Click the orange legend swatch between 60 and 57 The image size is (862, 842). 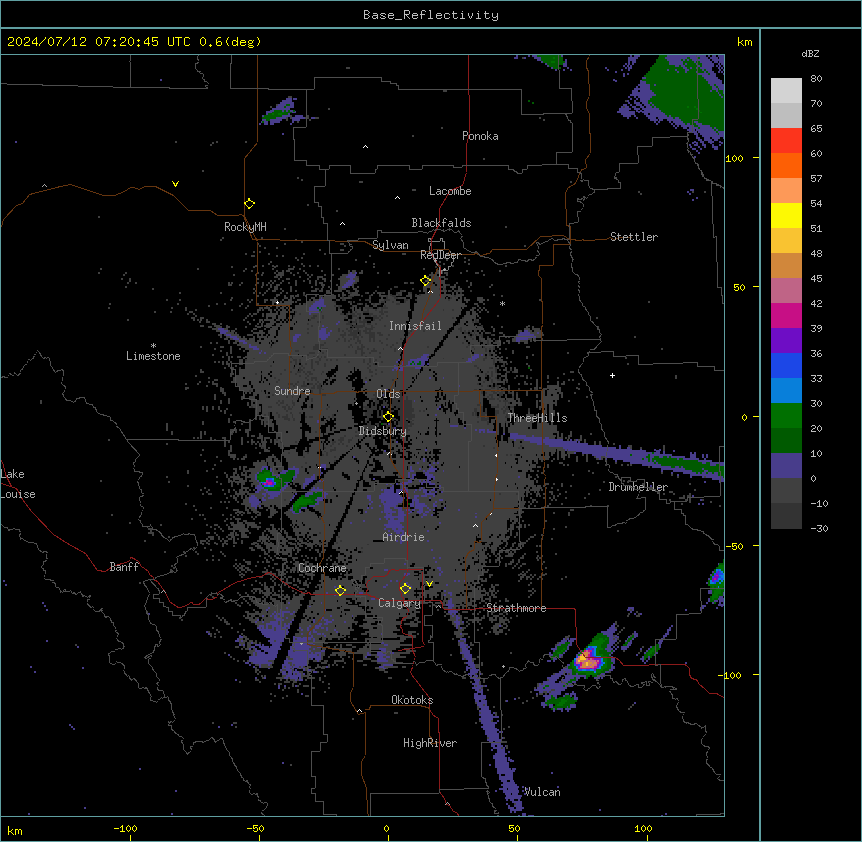tap(786, 165)
